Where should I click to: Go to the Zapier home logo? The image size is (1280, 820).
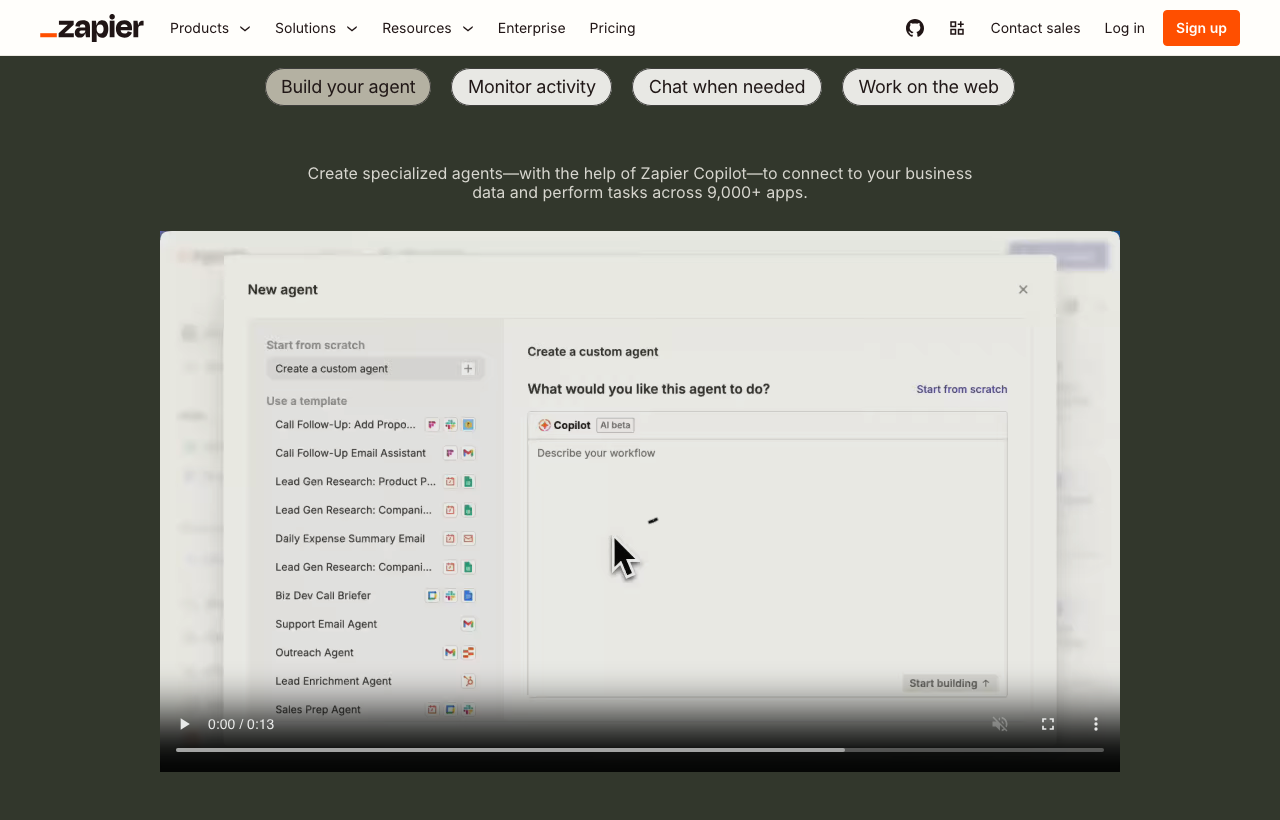click(x=92, y=28)
